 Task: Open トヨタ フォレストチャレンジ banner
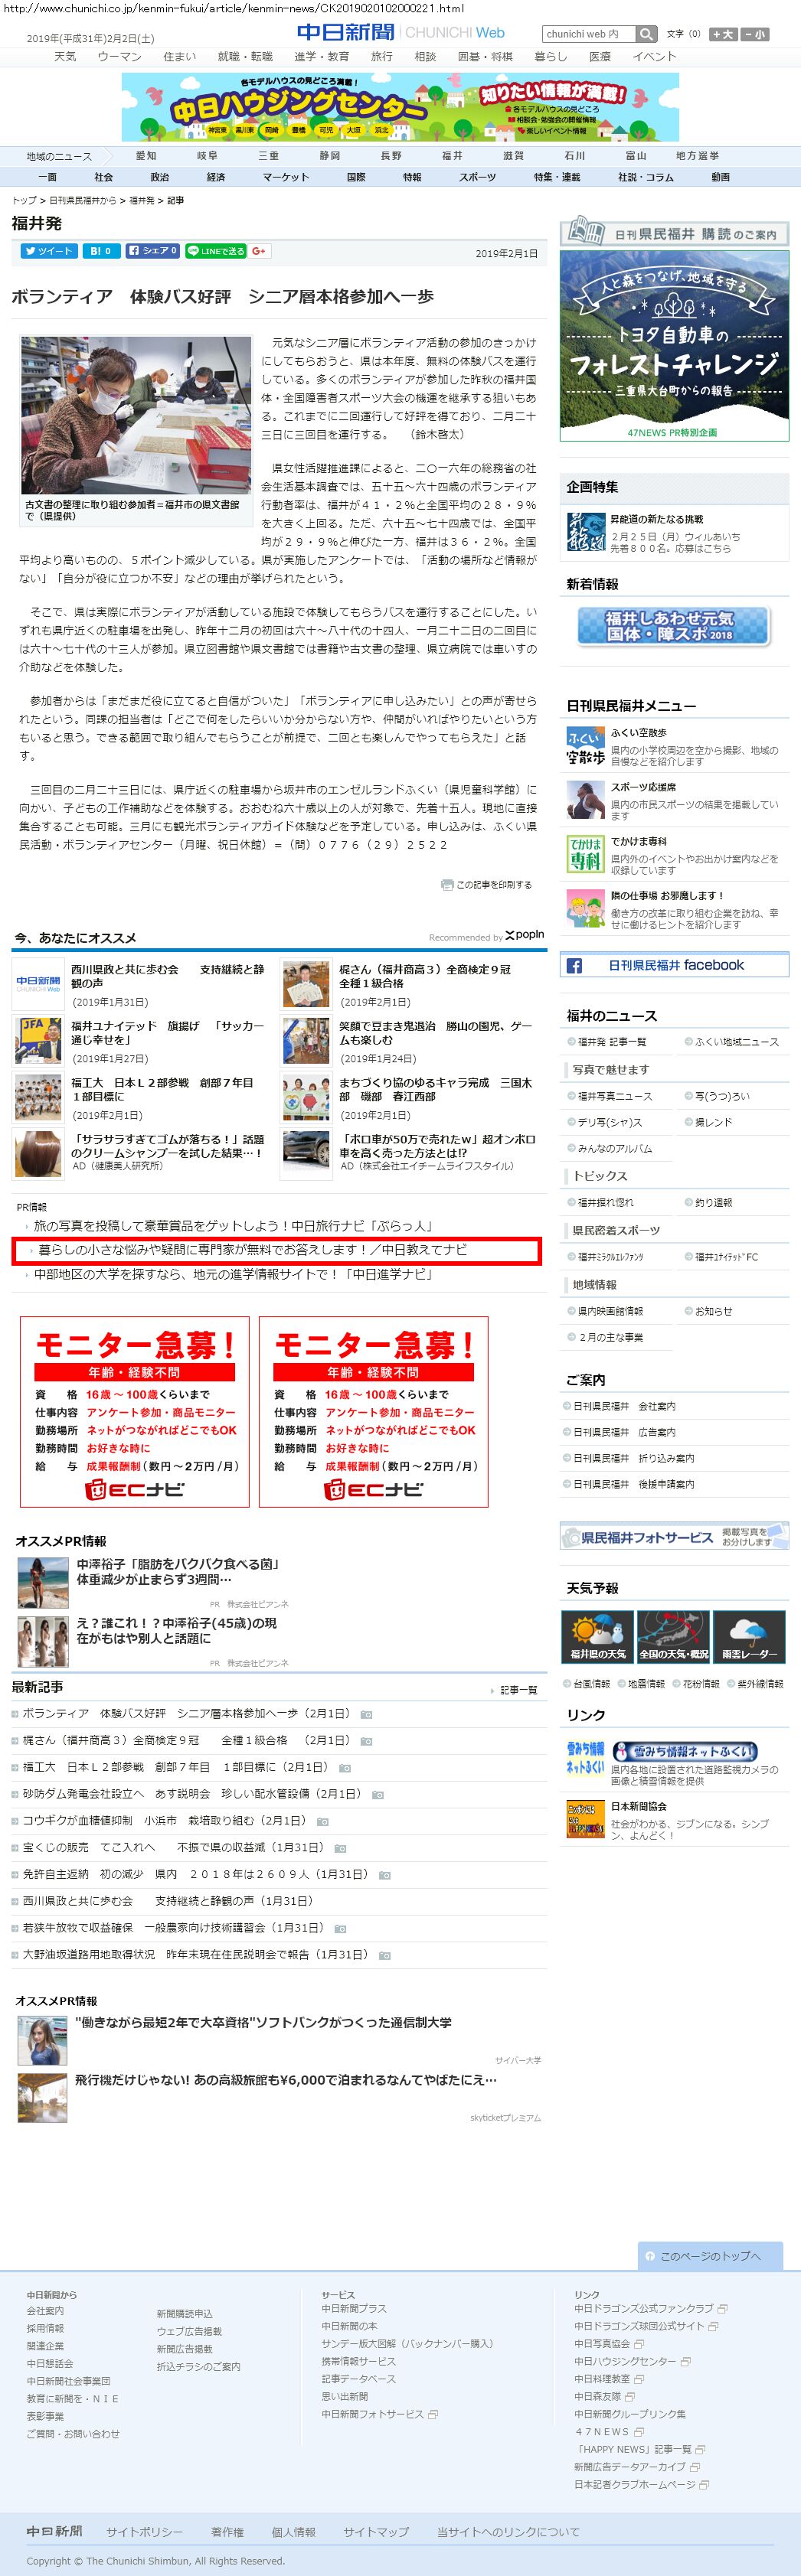point(674,345)
